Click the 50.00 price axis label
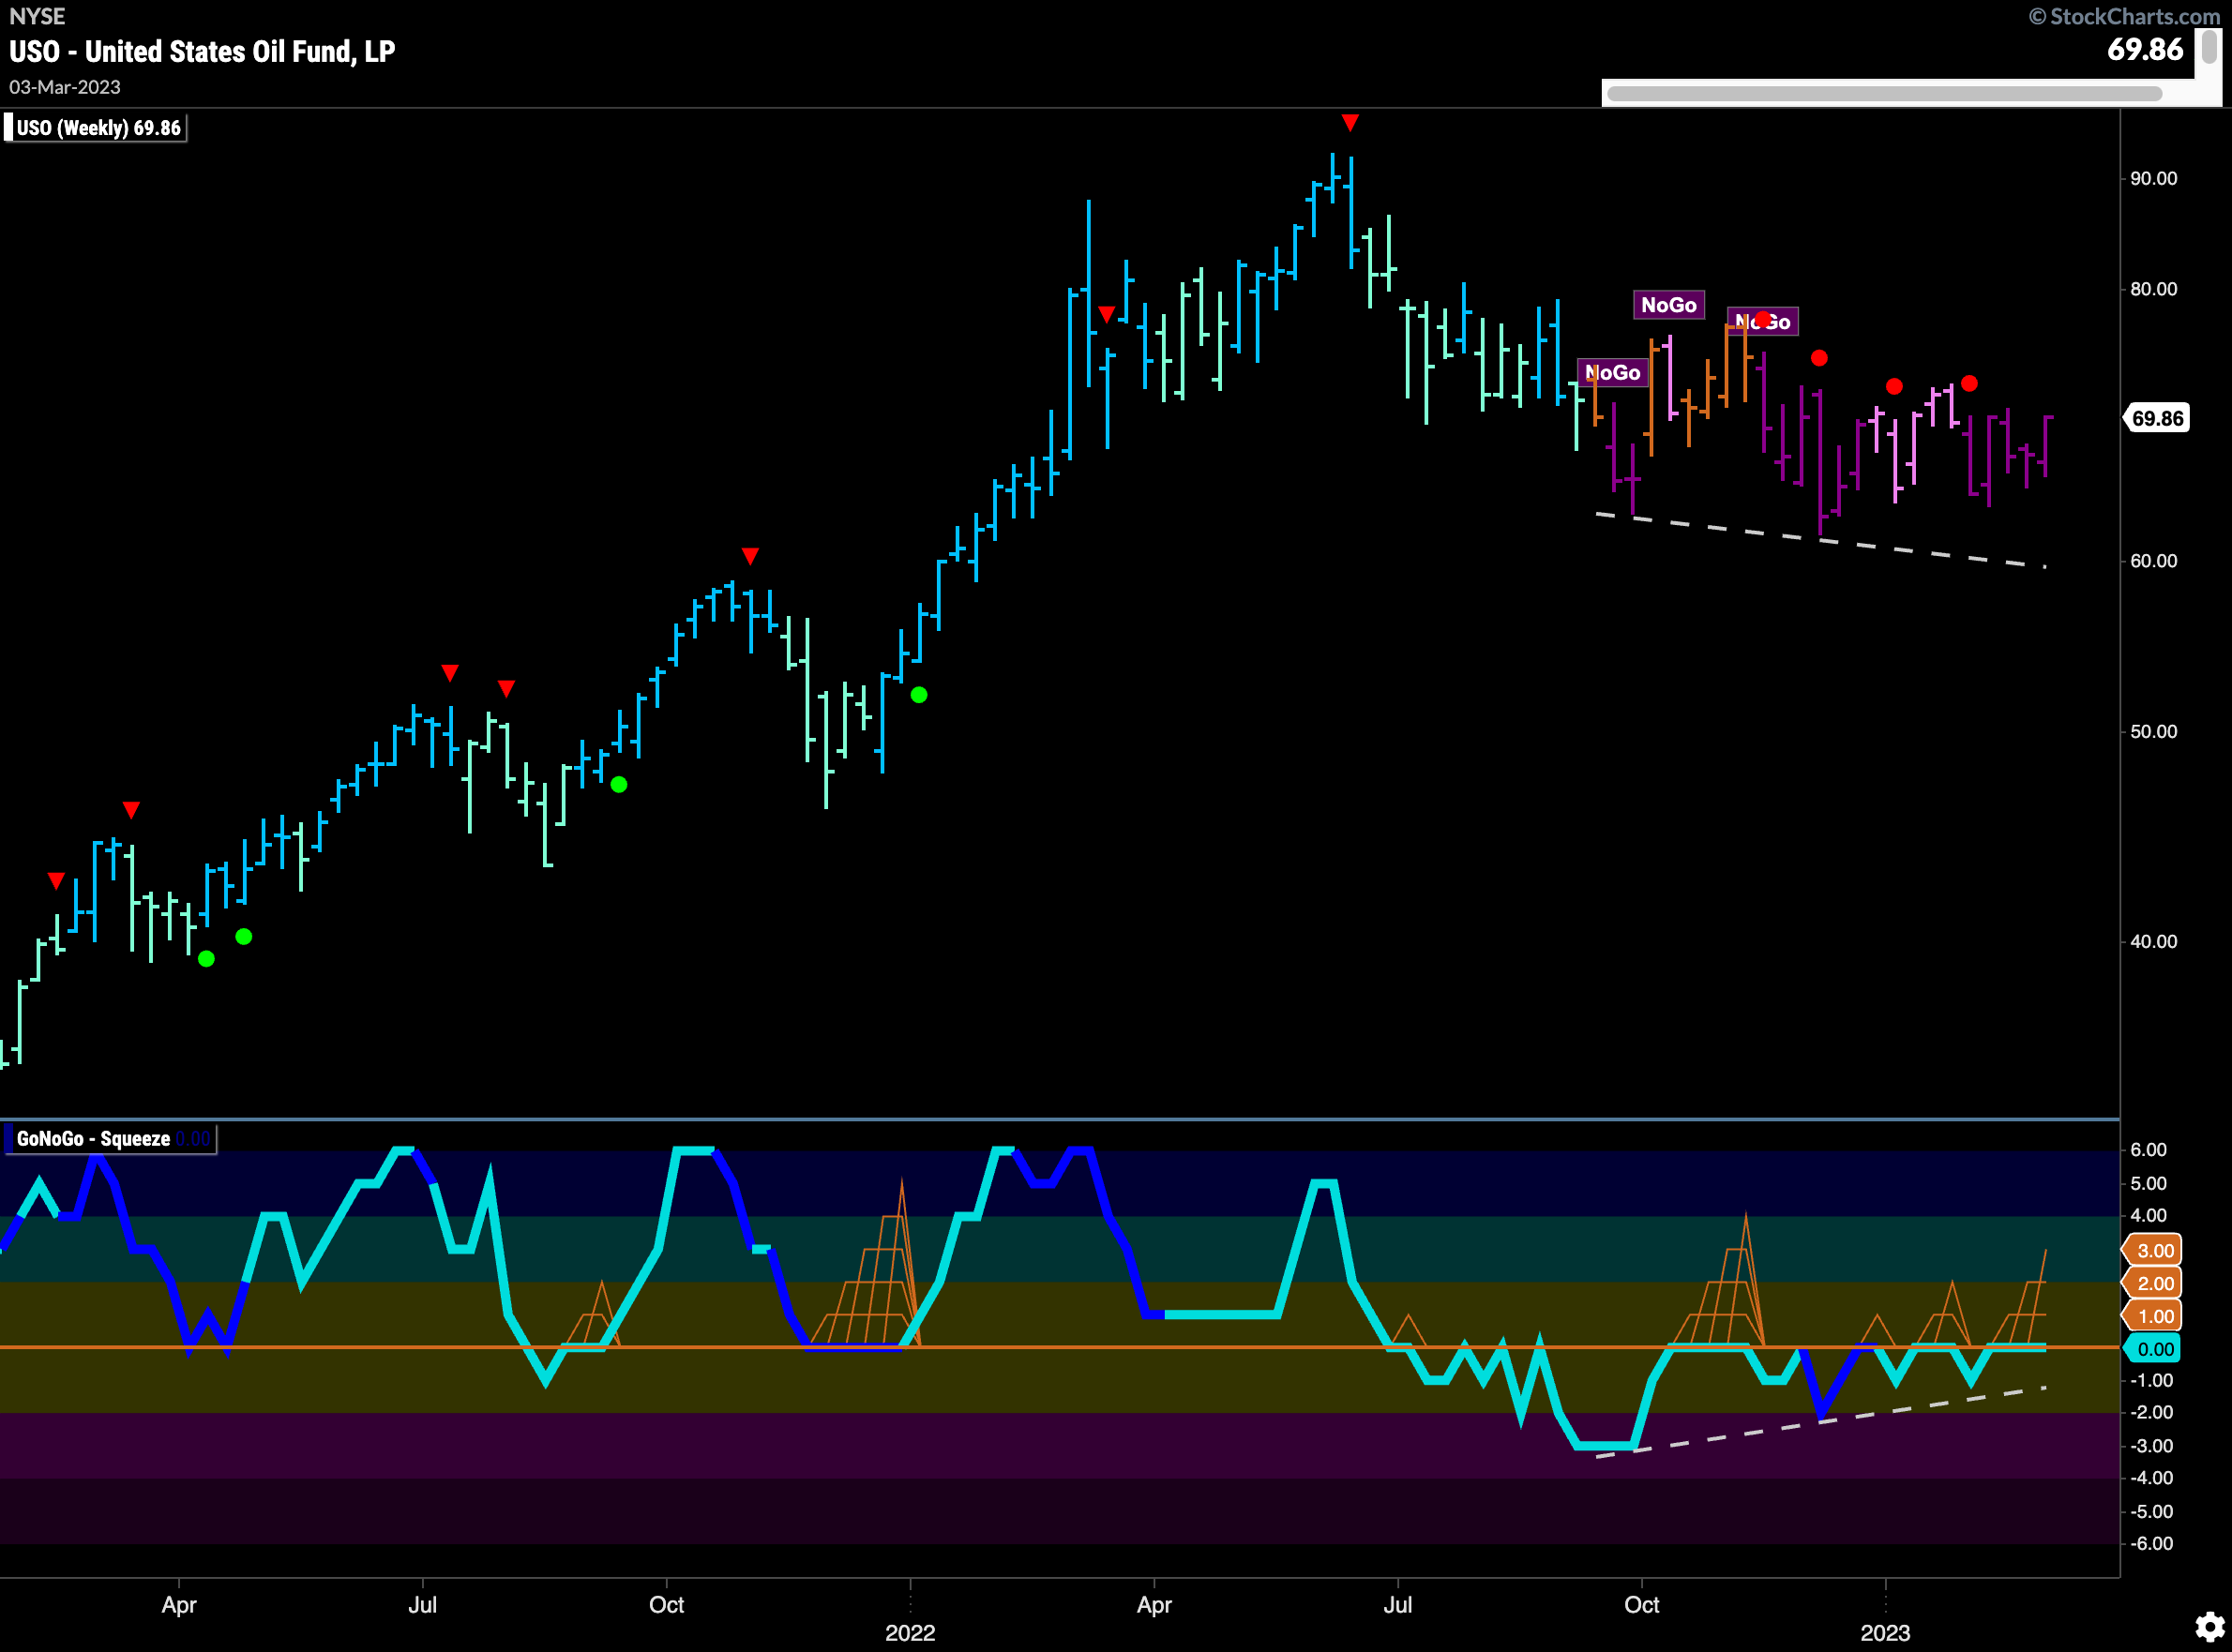Image resolution: width=2232 pixels, height=1652 pixels. click(2153, 732)
